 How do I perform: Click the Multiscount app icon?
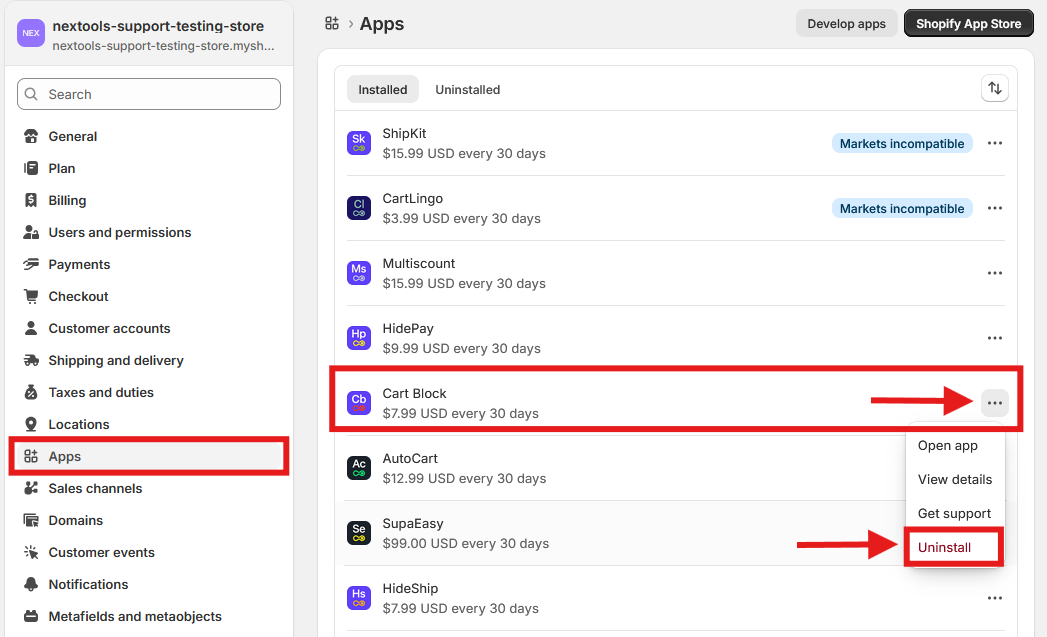pos(359,273)
